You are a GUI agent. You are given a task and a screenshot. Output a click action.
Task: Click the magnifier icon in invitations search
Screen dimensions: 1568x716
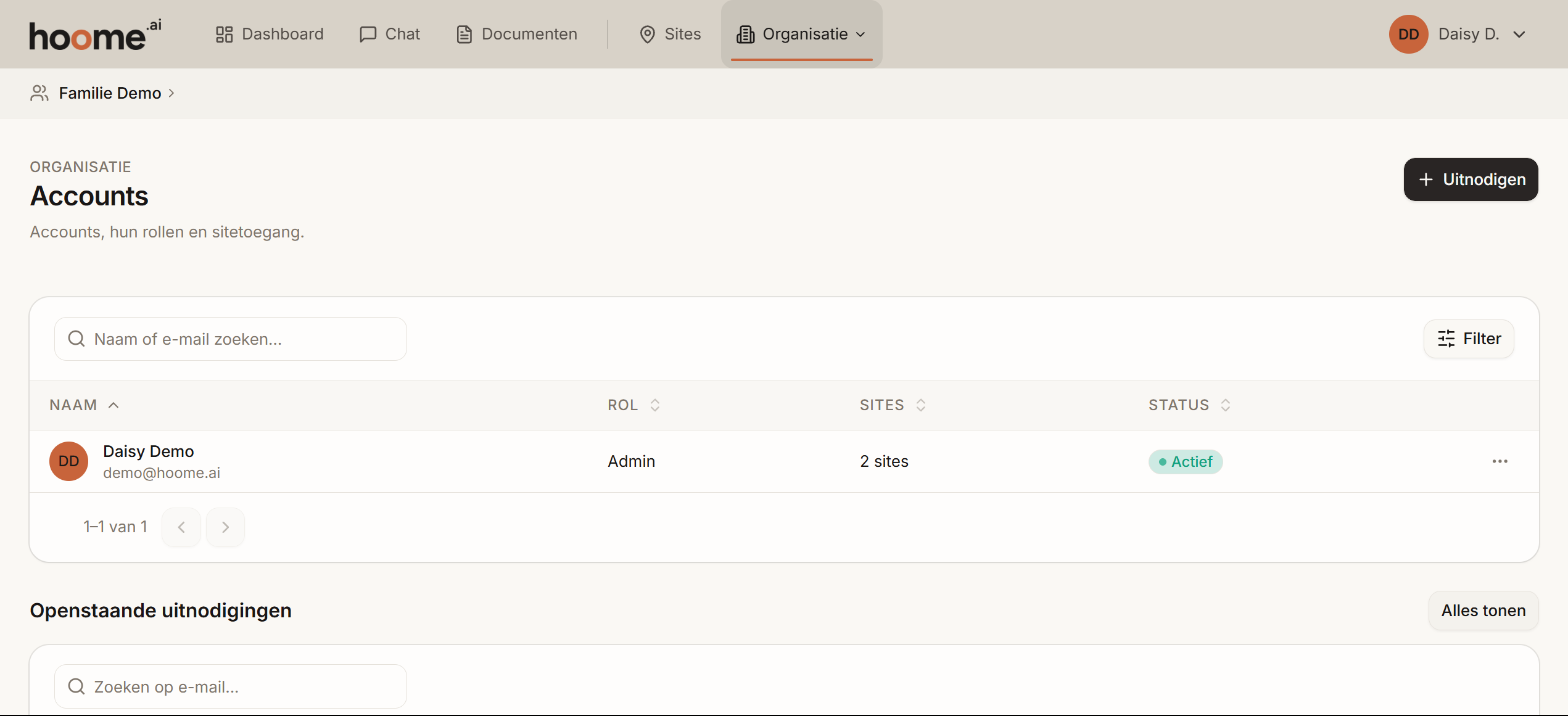[x=76, y=687]
